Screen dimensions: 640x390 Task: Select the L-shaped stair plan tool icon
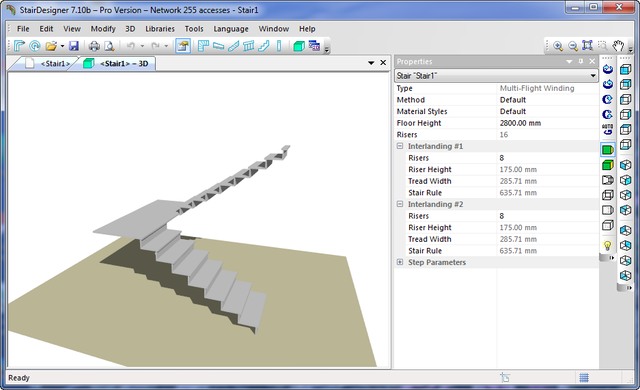tap(203, 46)
